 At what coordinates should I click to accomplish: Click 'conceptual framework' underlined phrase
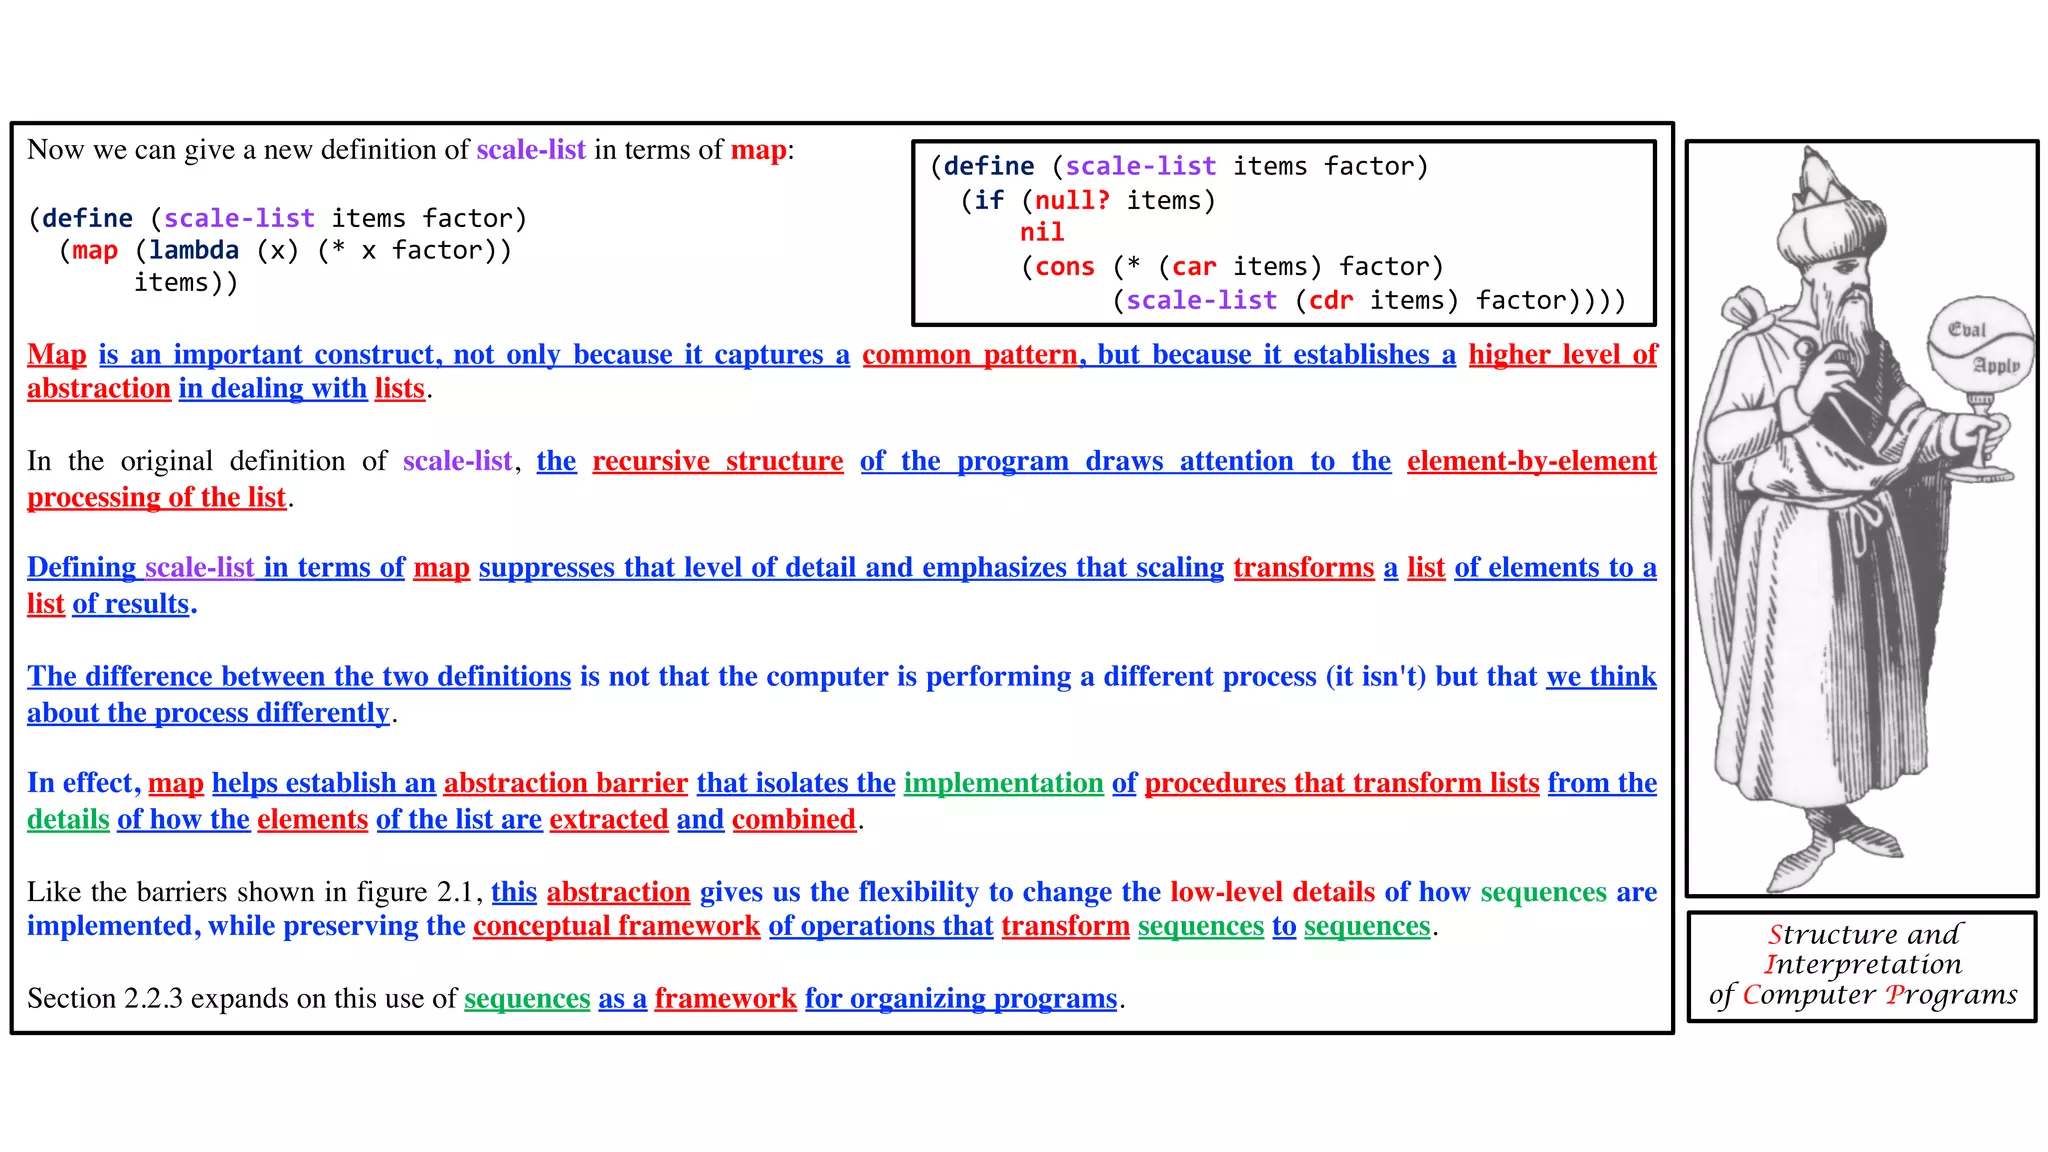[x=616, y=926]
